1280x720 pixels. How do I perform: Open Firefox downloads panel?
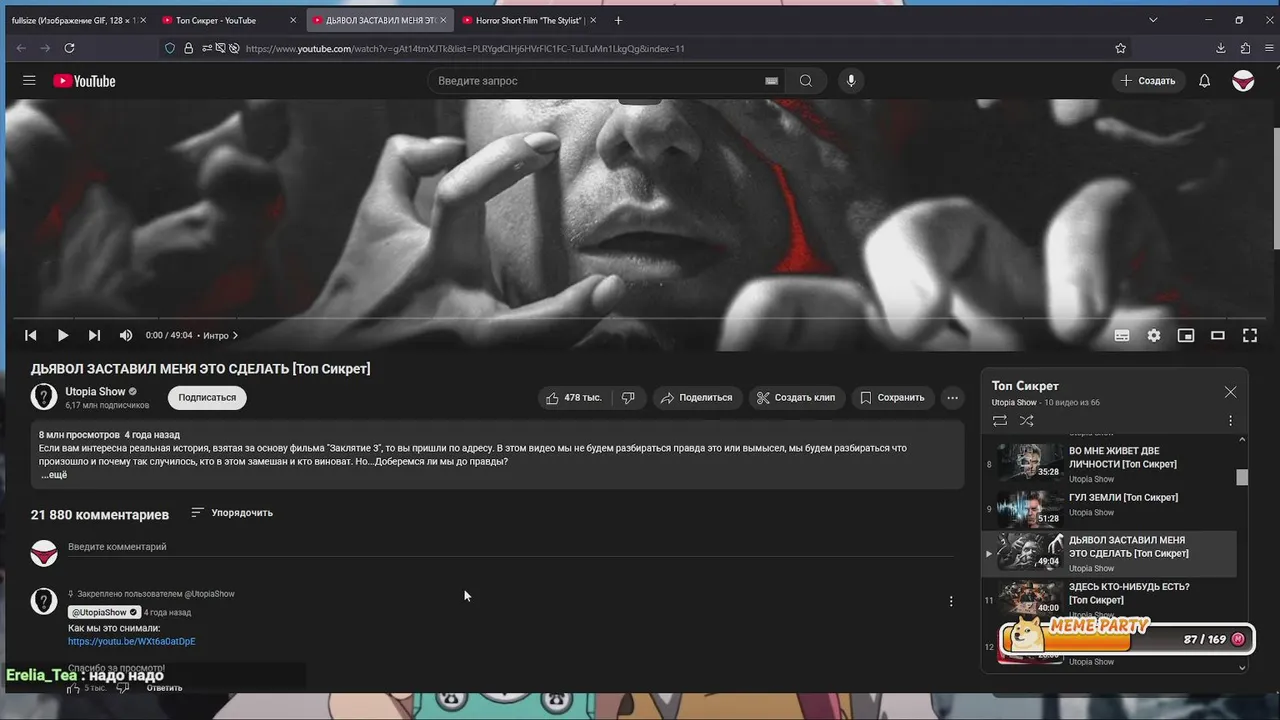[x=1221, y=48]
